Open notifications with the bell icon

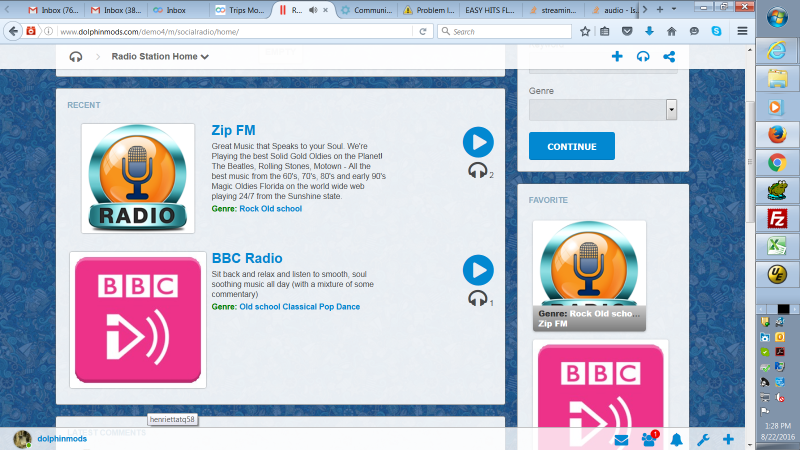click(x=677, y=440)
